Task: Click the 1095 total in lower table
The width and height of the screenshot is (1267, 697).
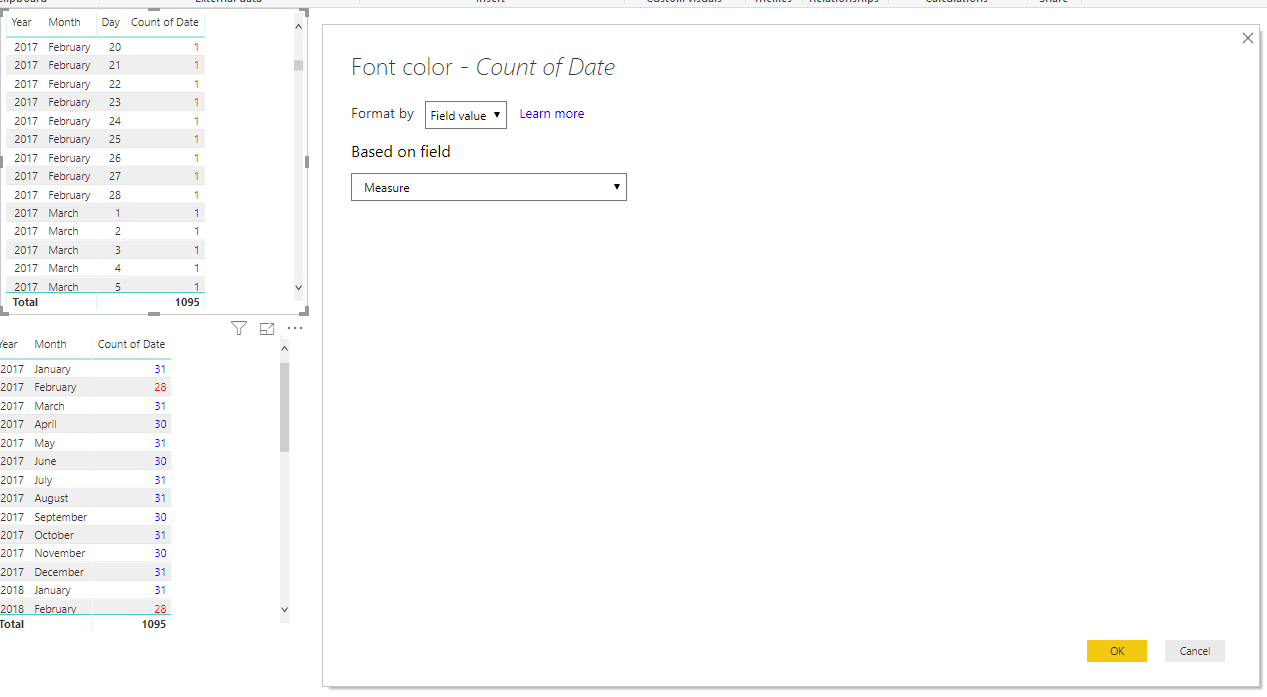Action: pyautogui.click(x=154, y=624)
